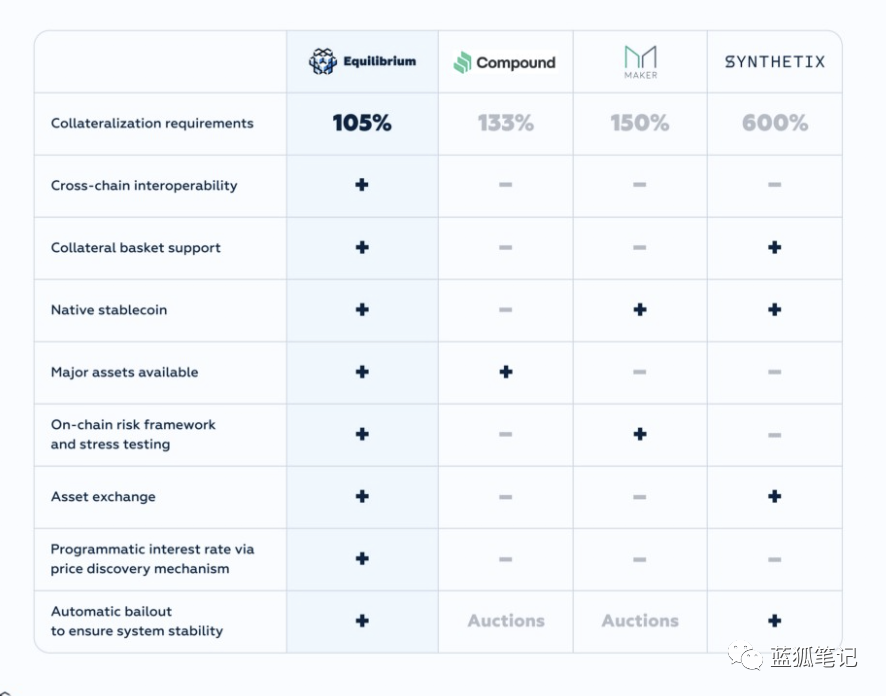The height and width of the screenshot is (696, 886).
Task: Click Synthetix plus for Asset exchange
Action: point(775,496)
